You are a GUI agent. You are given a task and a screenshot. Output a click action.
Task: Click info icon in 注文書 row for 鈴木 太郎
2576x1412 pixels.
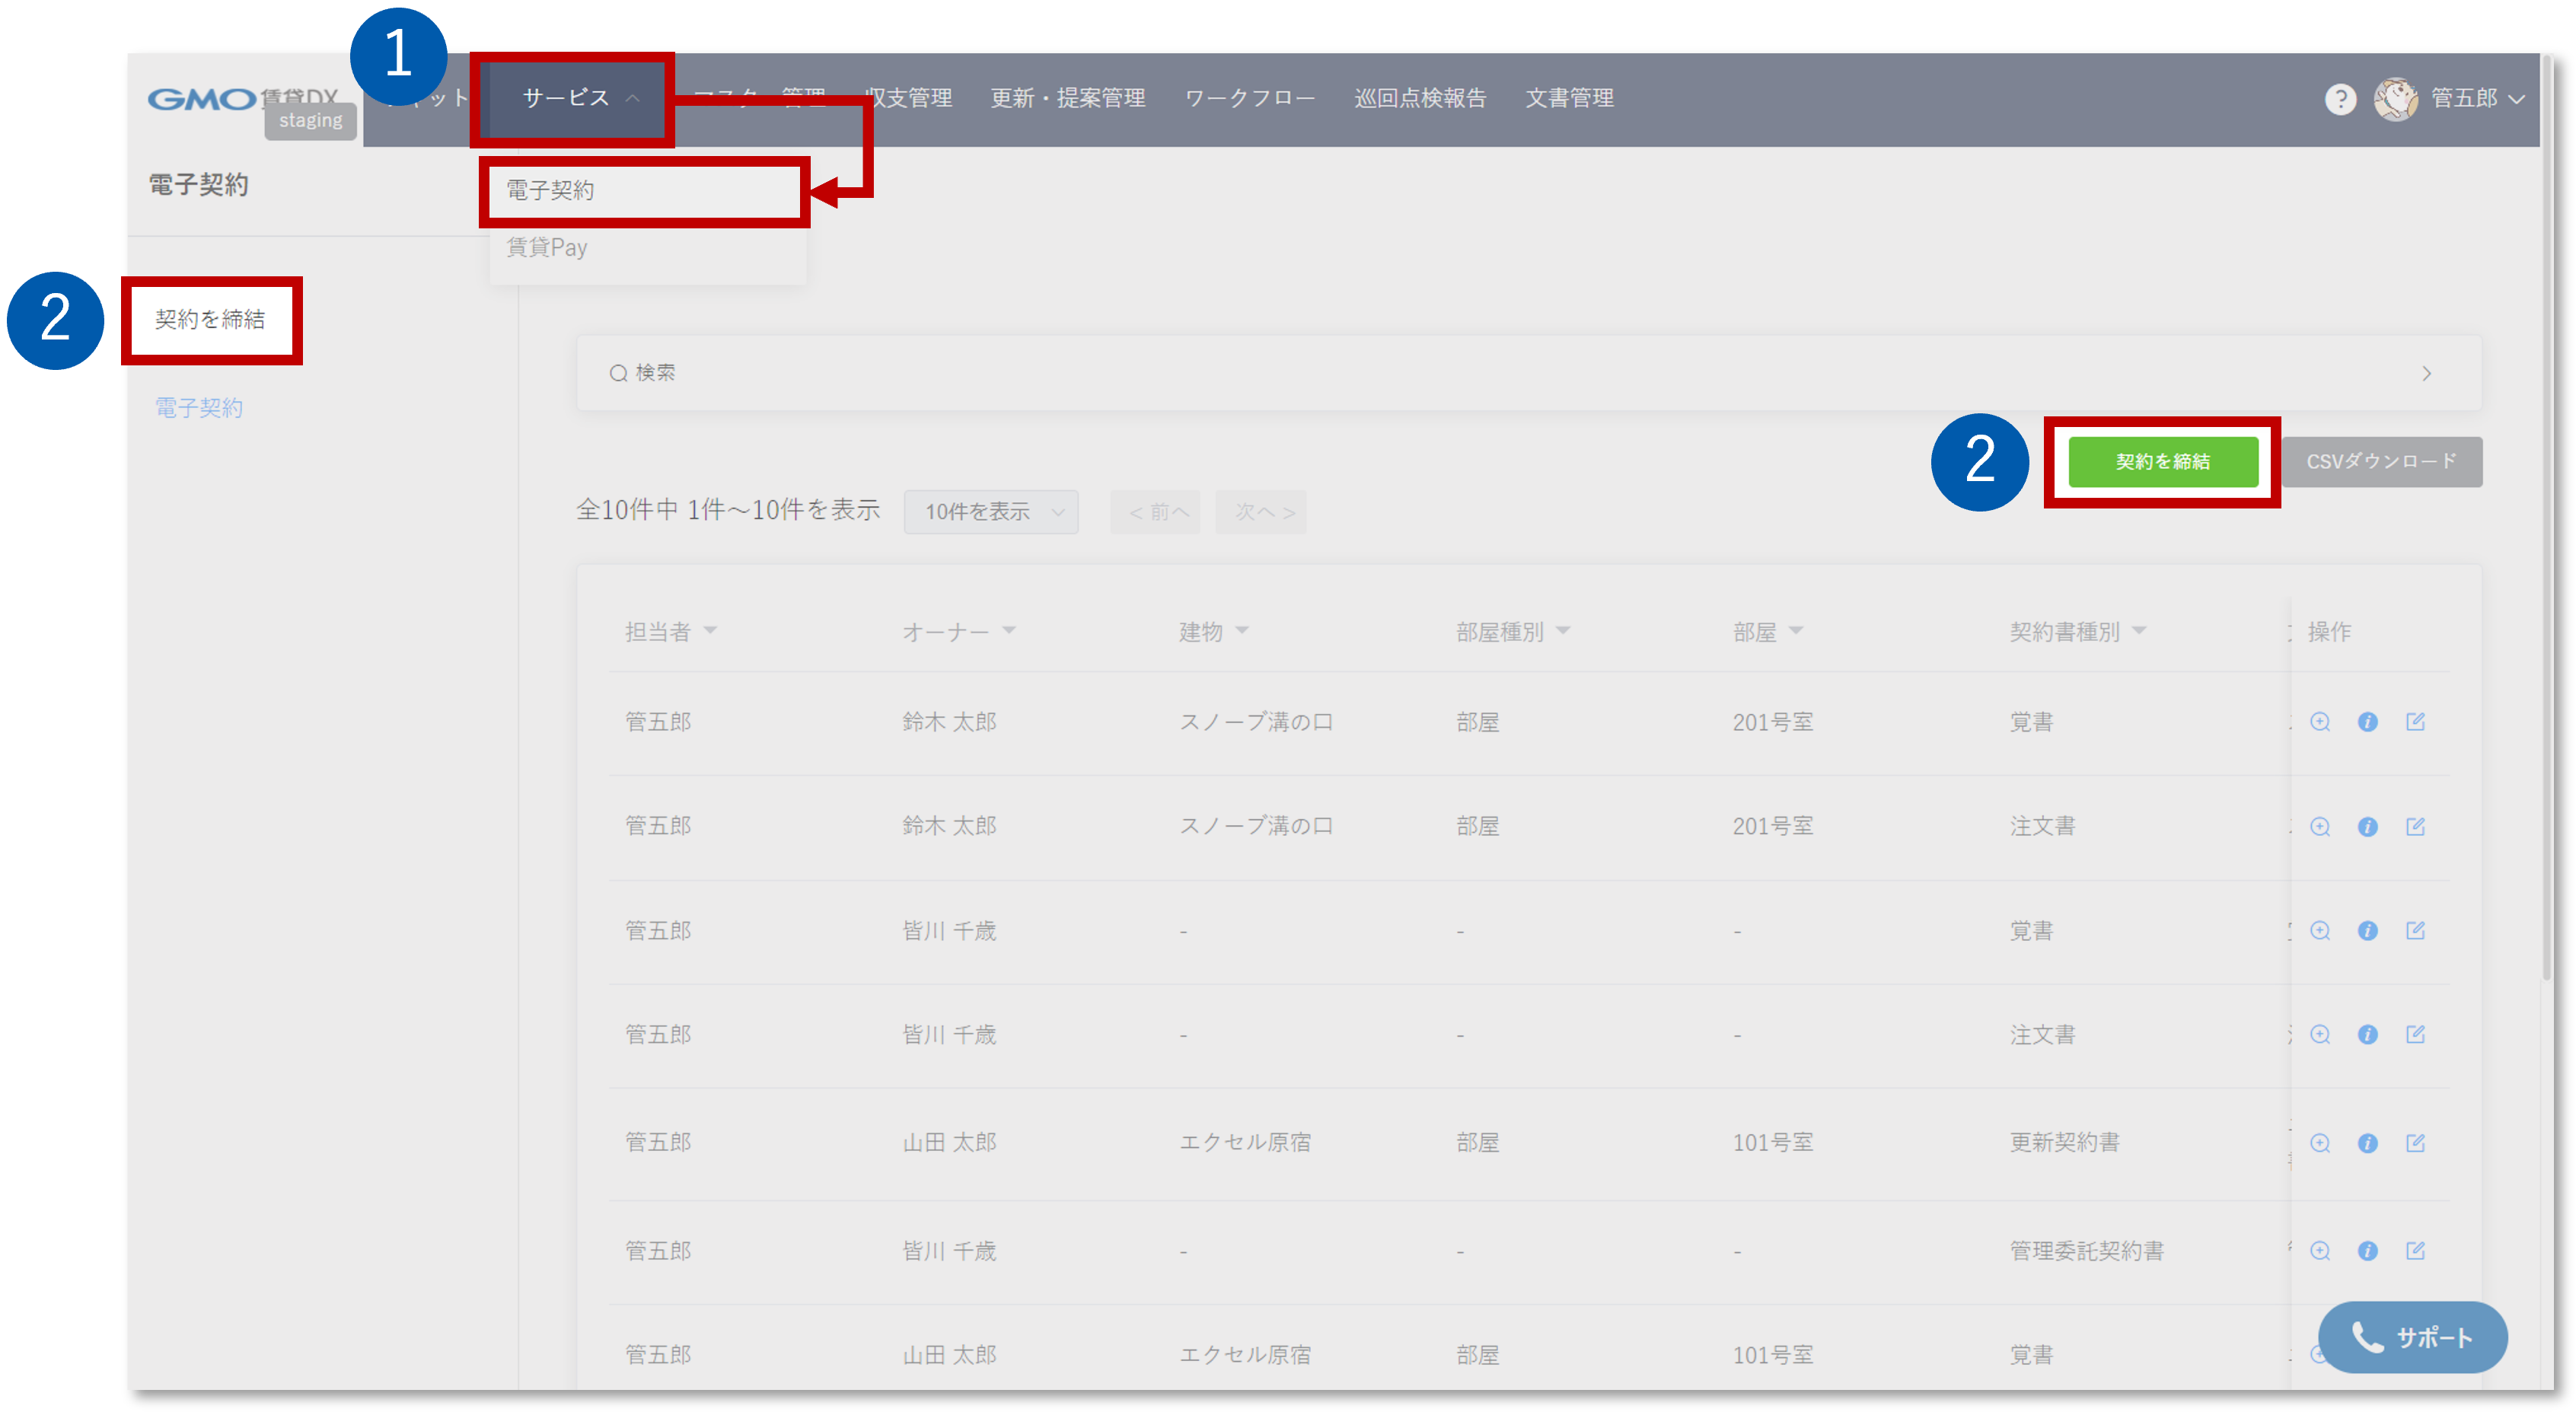2367,827
